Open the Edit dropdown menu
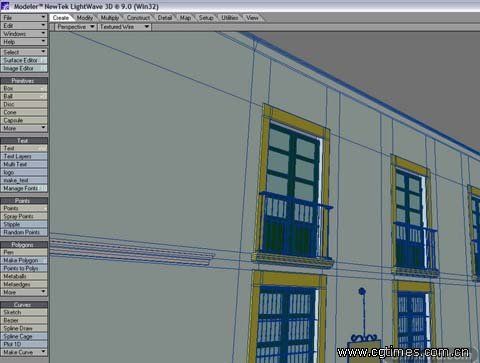The width and height of the screenshot is (480, 363). 24,26
